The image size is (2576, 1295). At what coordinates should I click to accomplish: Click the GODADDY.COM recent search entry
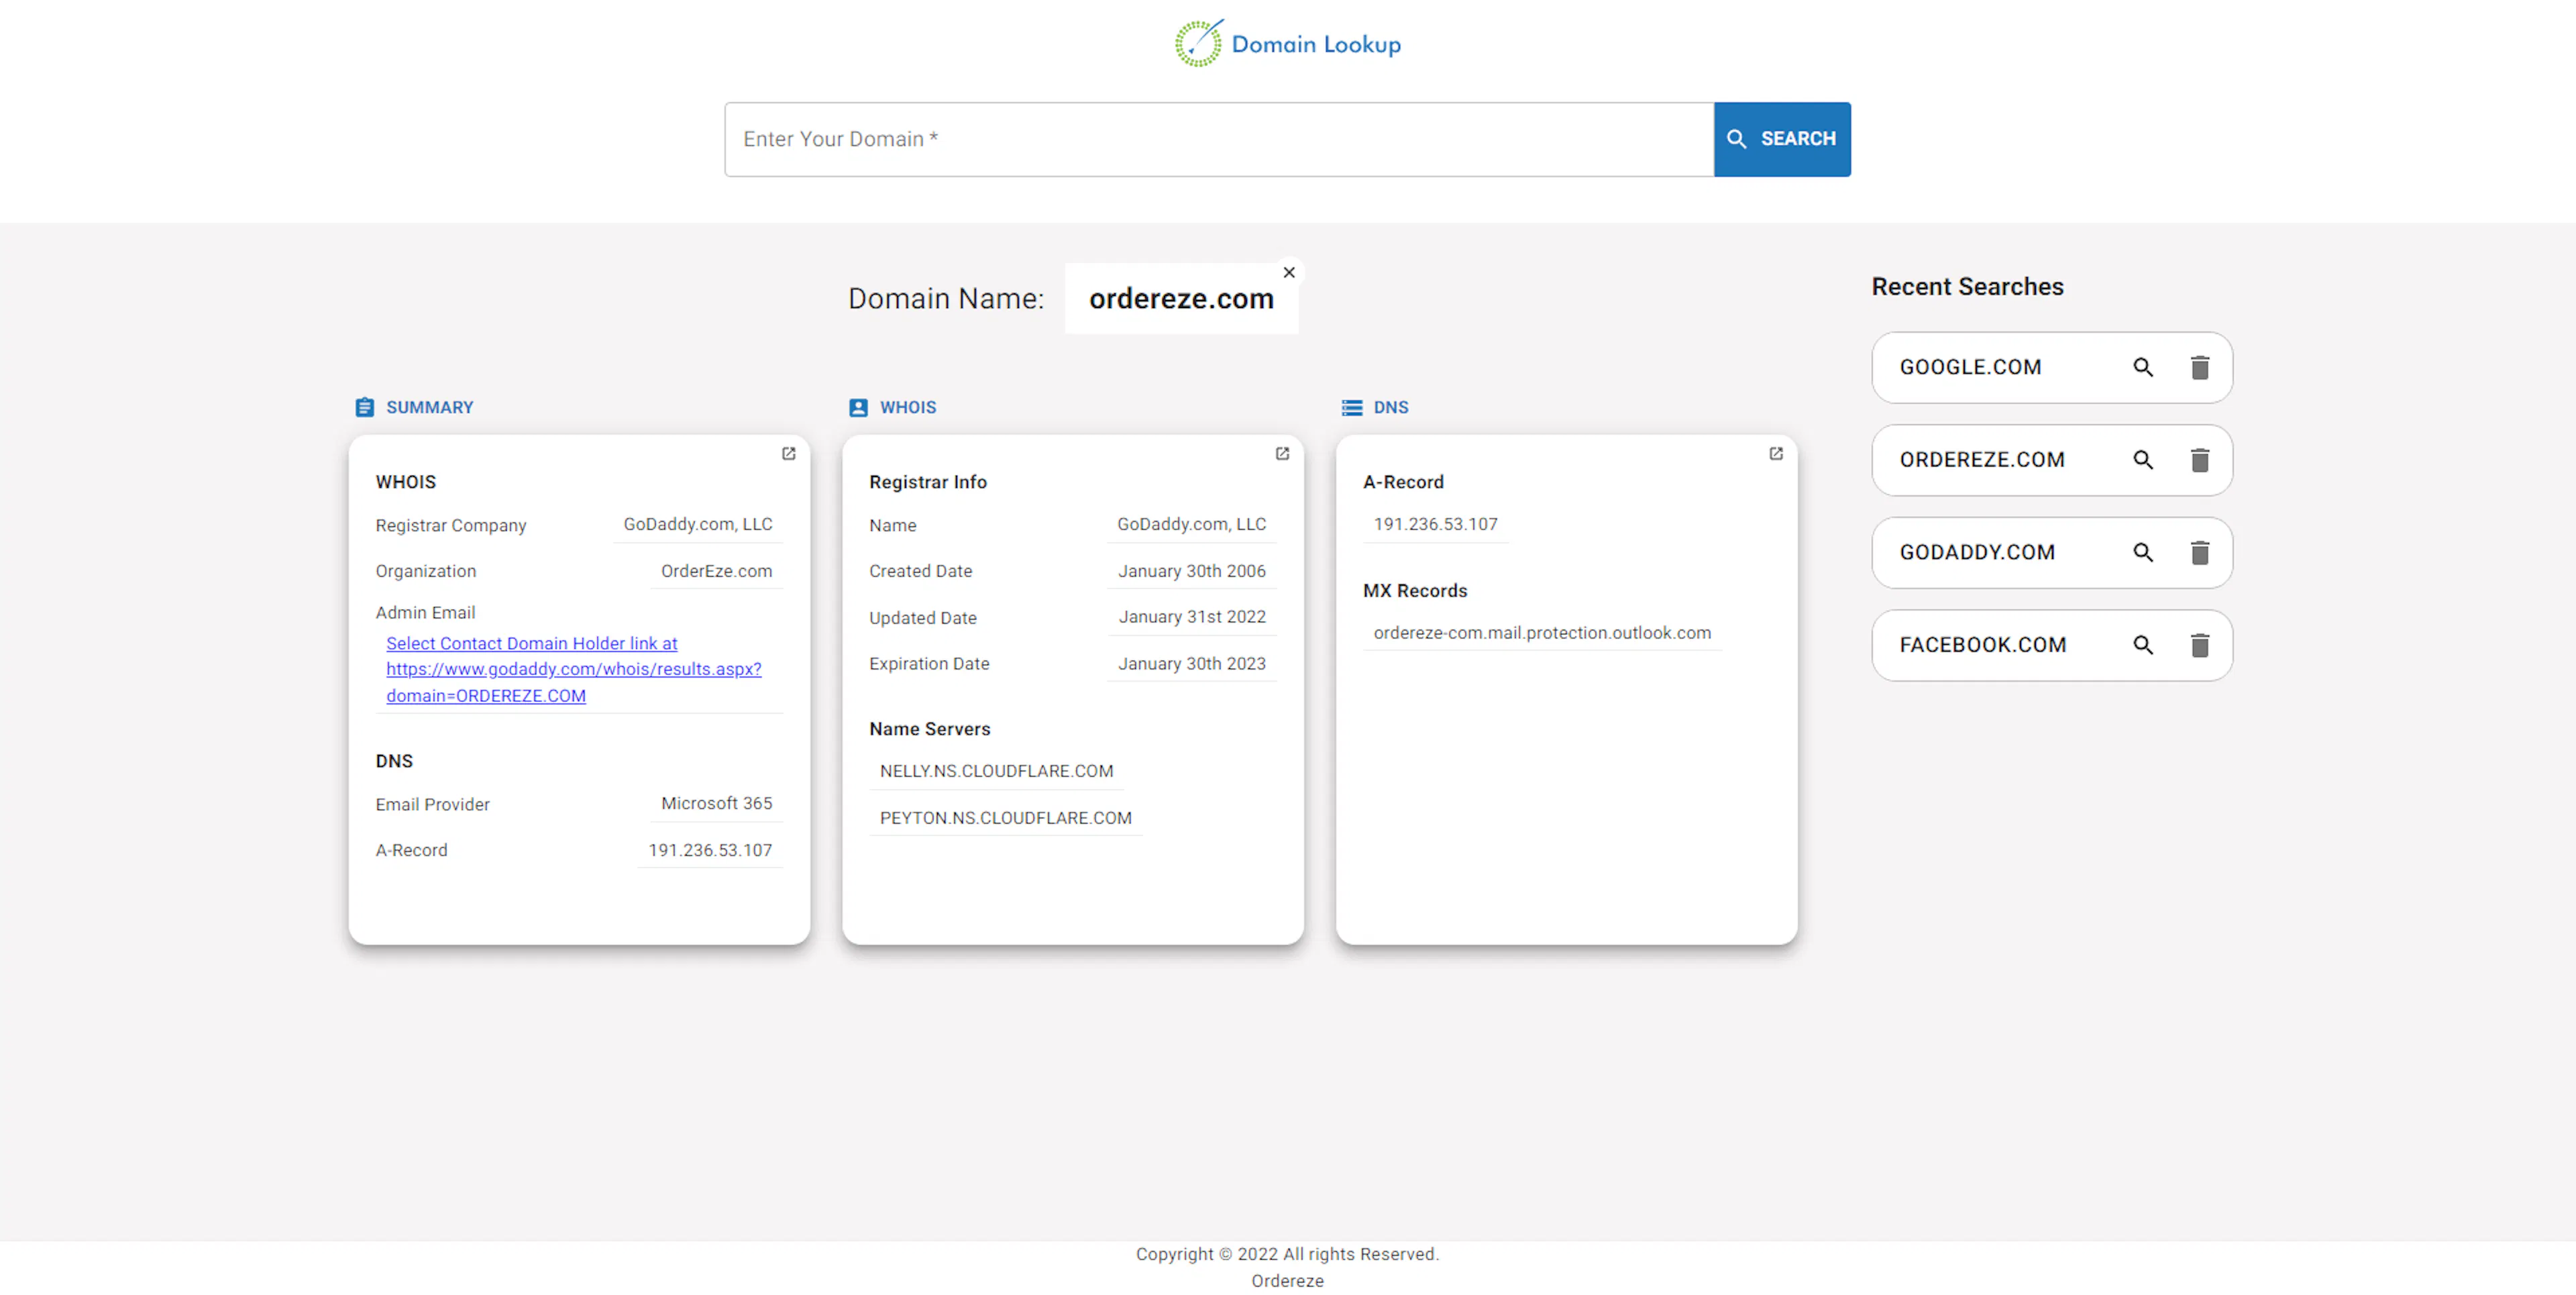(x=1977, y=553)
